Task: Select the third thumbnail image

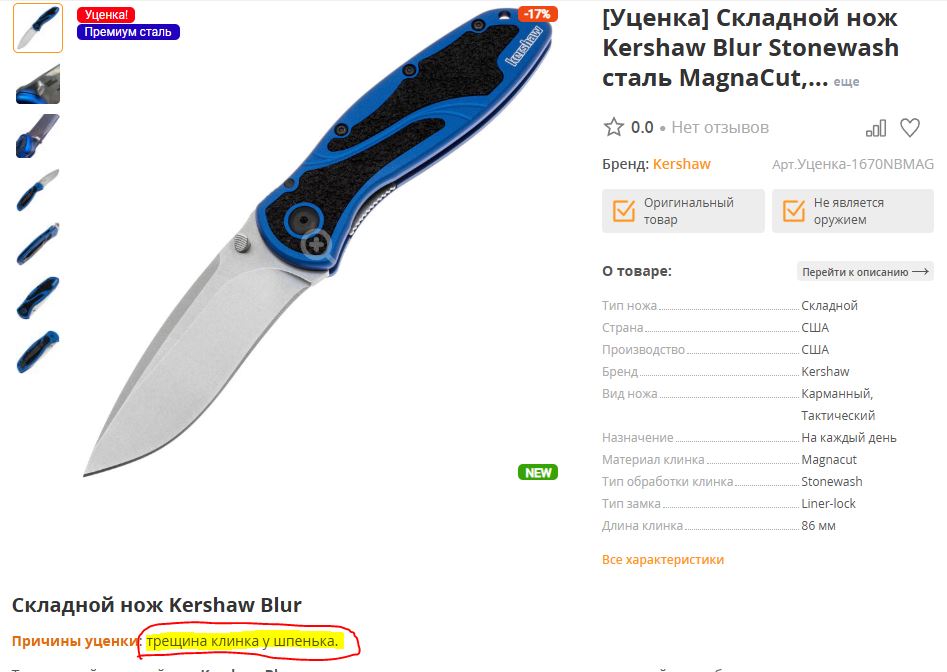Action: click(38, 136)
